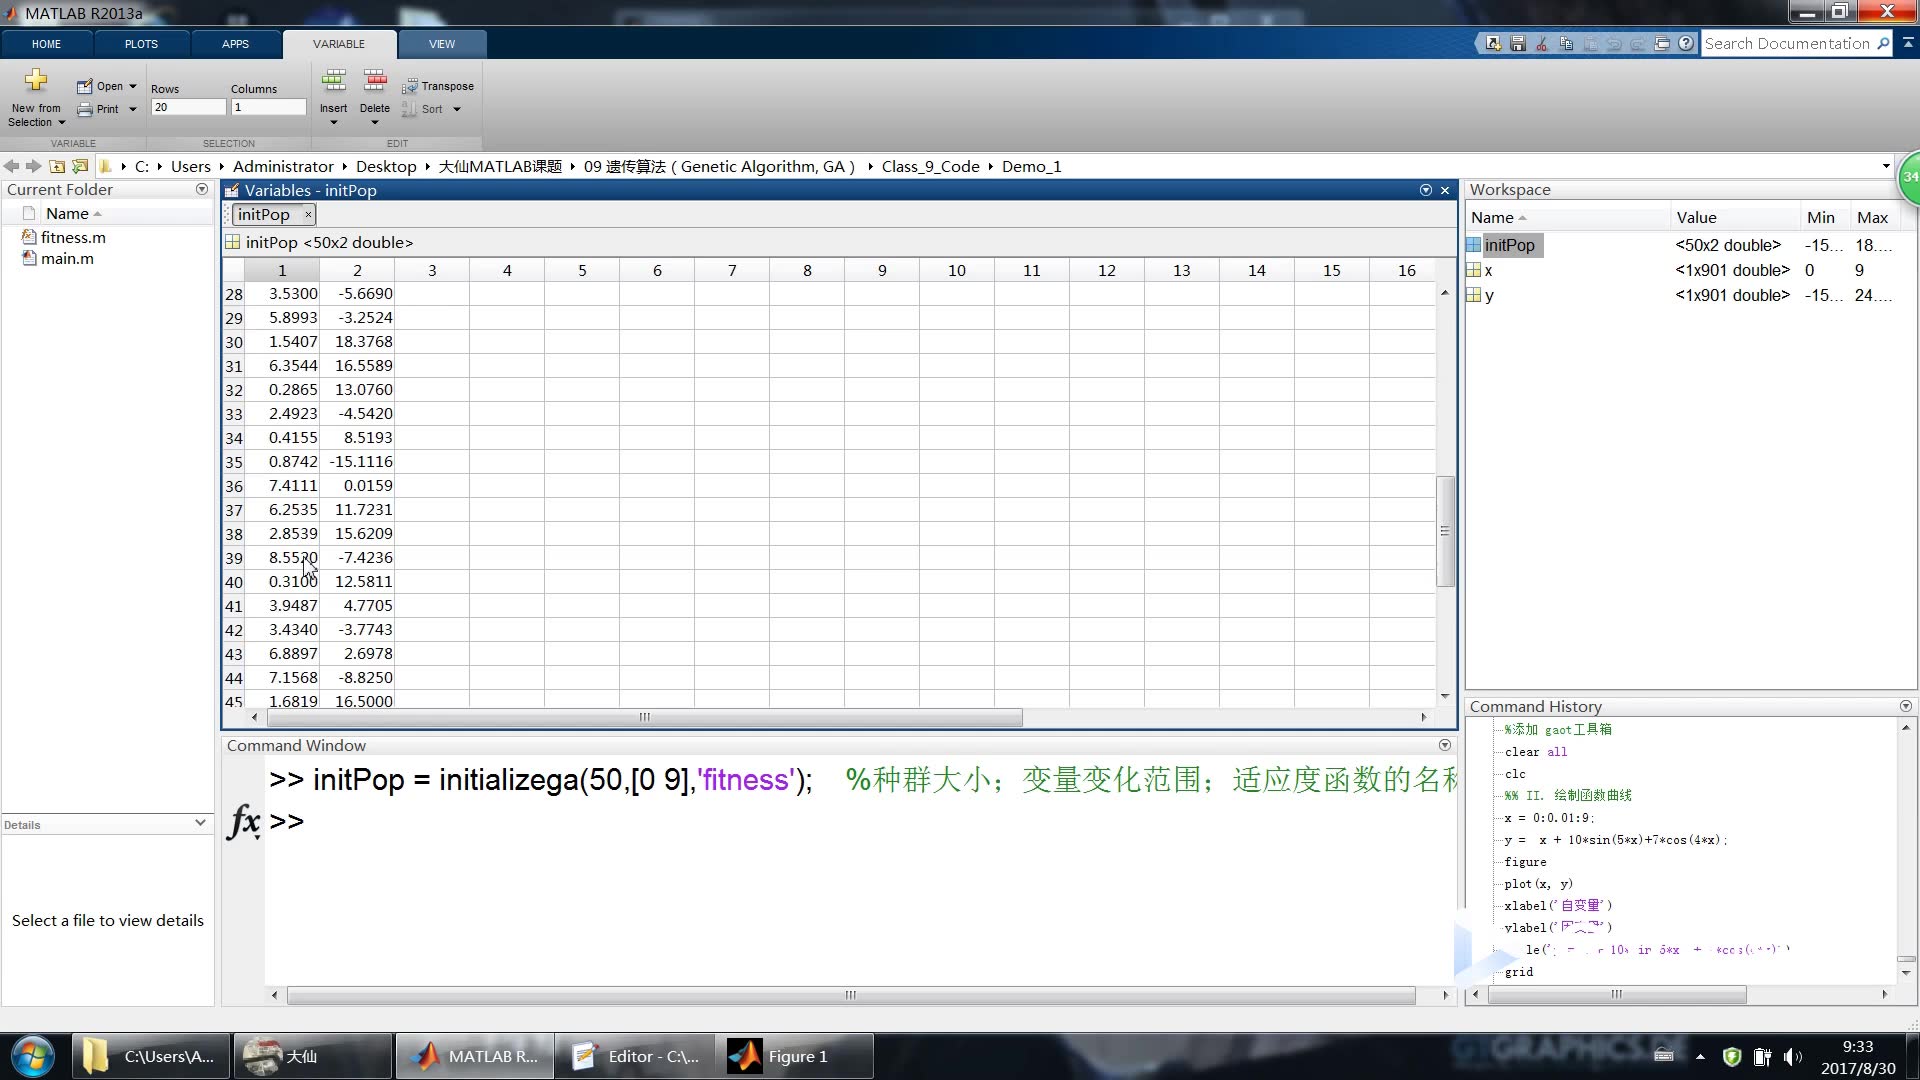Click the Insert rows icon
Screen dimensions: 1920x1080
click(x=334, y=80)
